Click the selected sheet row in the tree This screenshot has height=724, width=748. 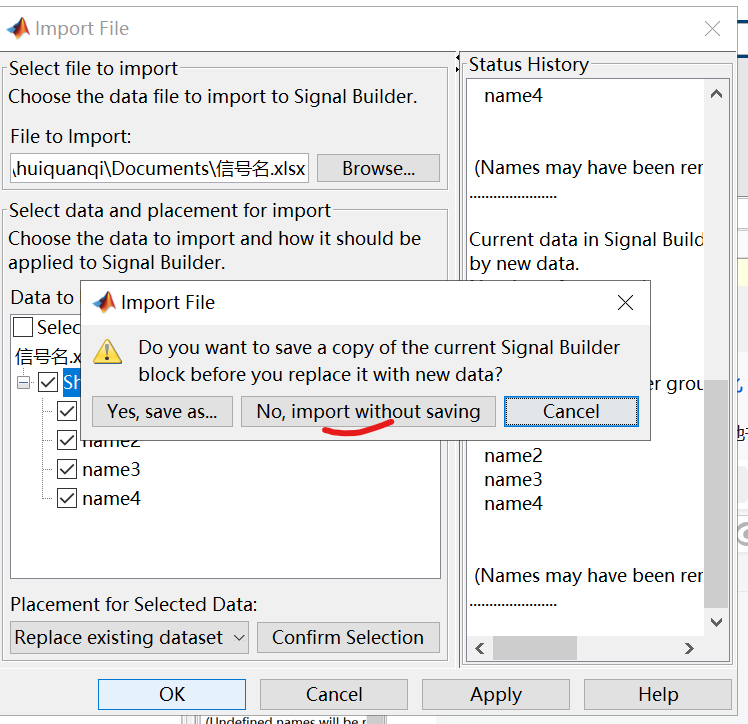coord(72,382)
